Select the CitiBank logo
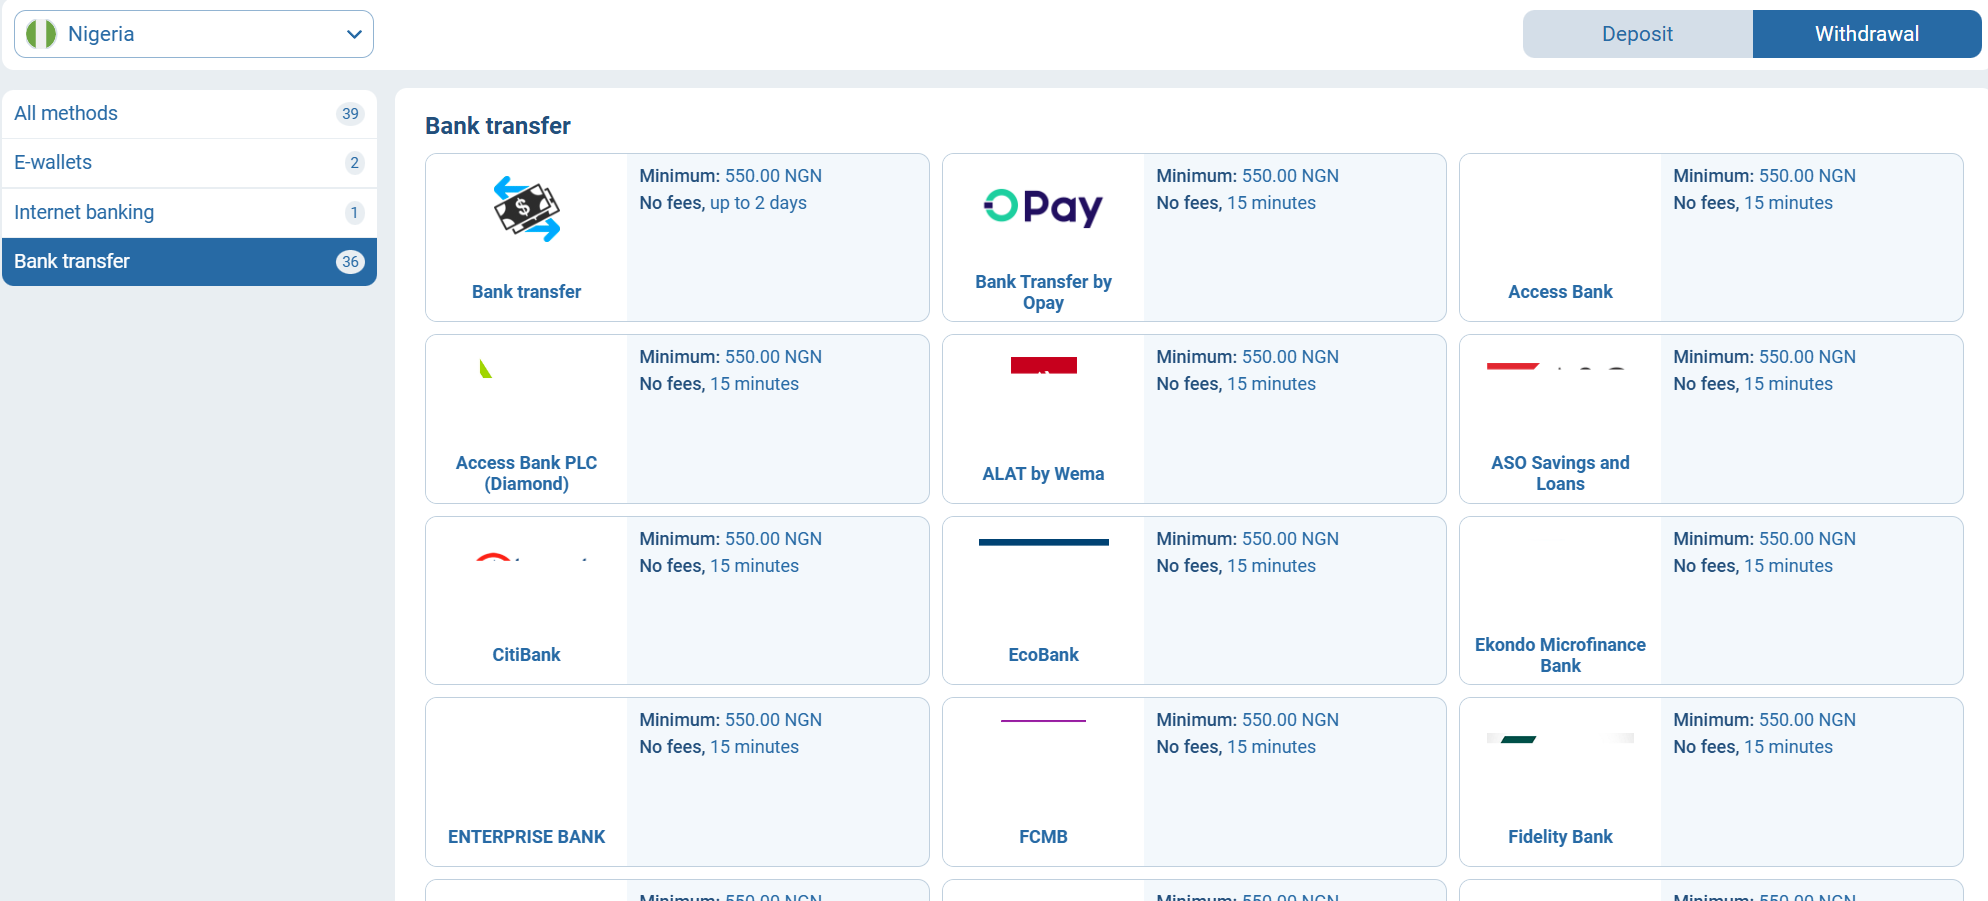The image size is (1988, 901). [x=526, y=560]
